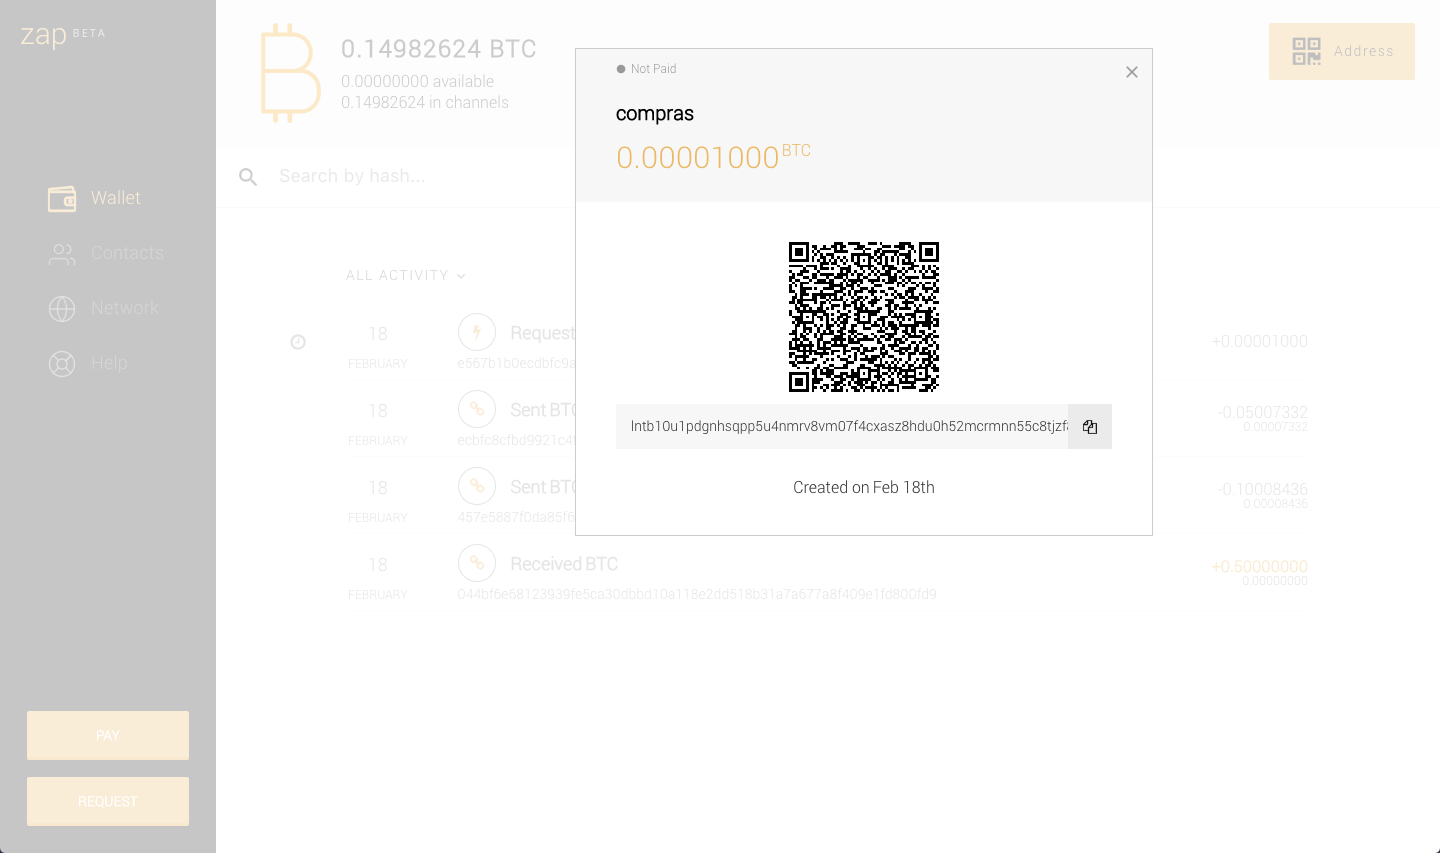
Task: Click the +0.00001000 amount
Action: point(1260,341)
